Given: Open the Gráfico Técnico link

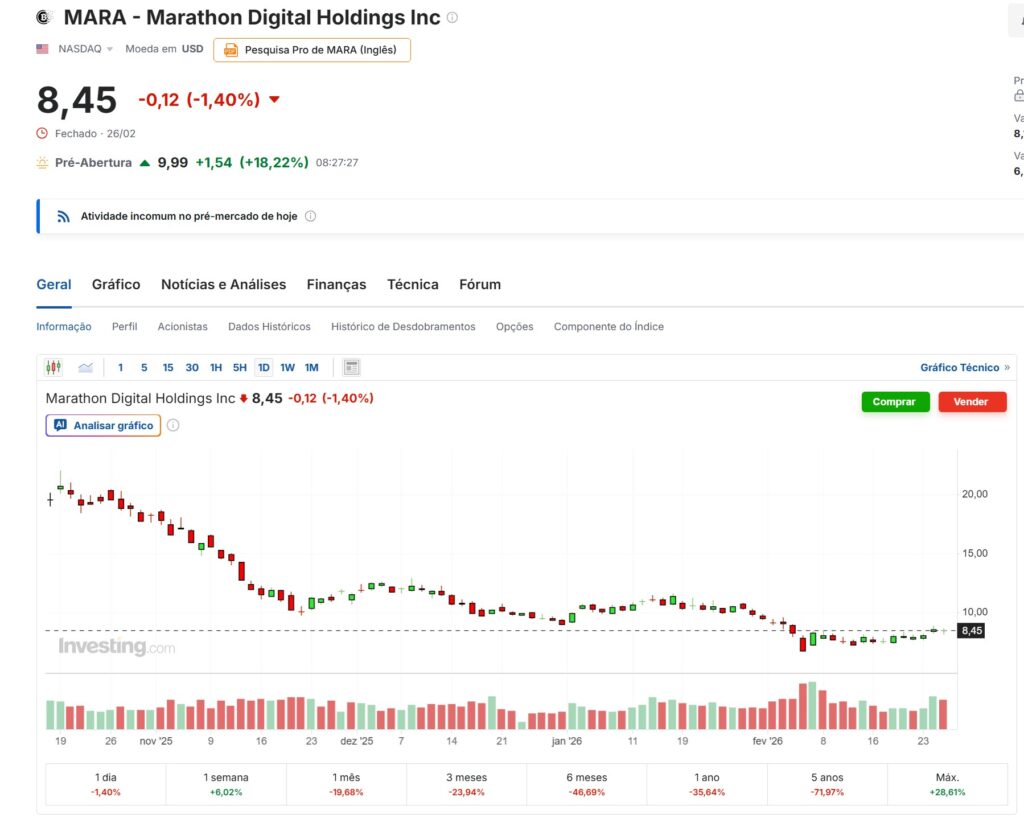Looking at the screenshot, I should pyautogui.click(x=965, y=368).
